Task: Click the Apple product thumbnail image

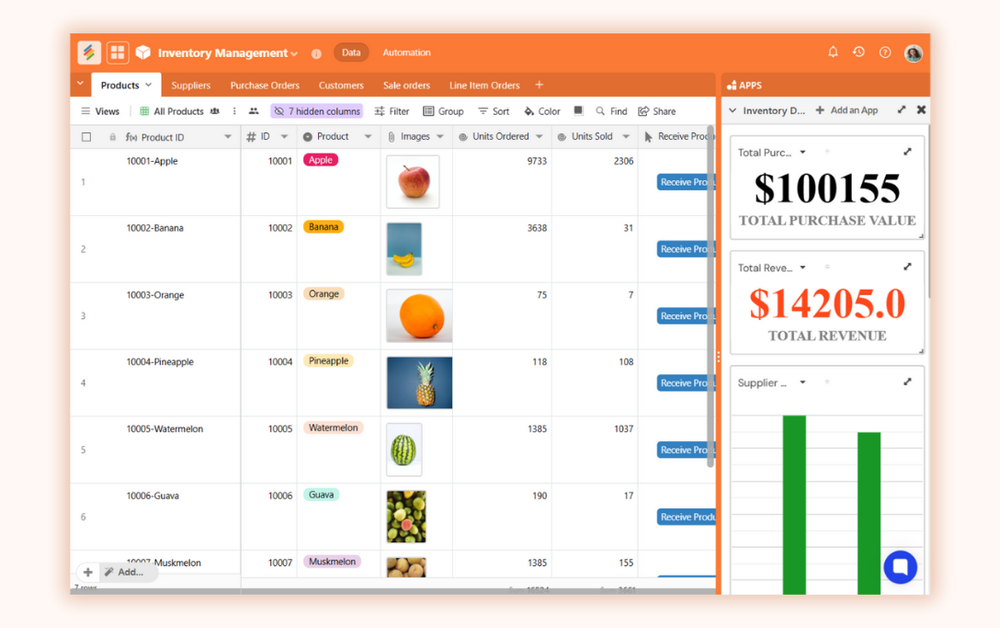Action: tap(413, 182)
